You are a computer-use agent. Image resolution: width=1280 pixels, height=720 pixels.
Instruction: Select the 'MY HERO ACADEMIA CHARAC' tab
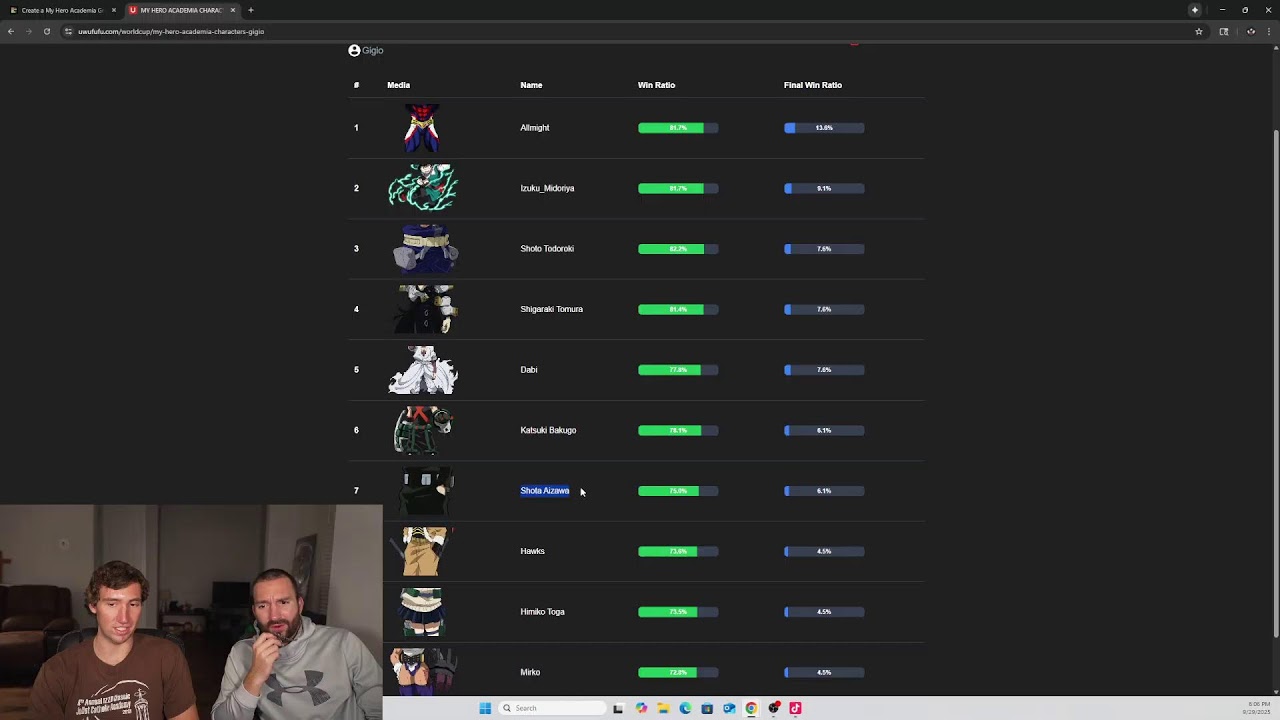coord(182,10)
